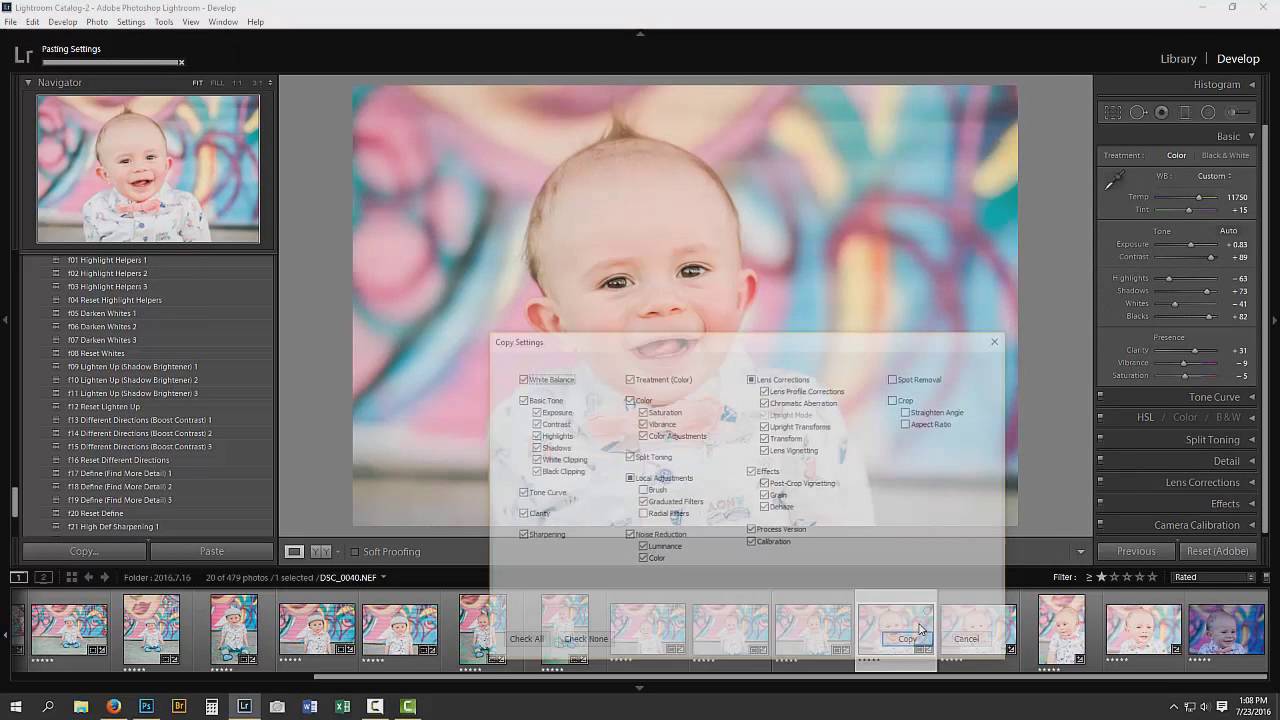Viewport: 1280px width, 720px height.
Task: Select the Crop Overlay tool
Action: (x=1112, y=113)
